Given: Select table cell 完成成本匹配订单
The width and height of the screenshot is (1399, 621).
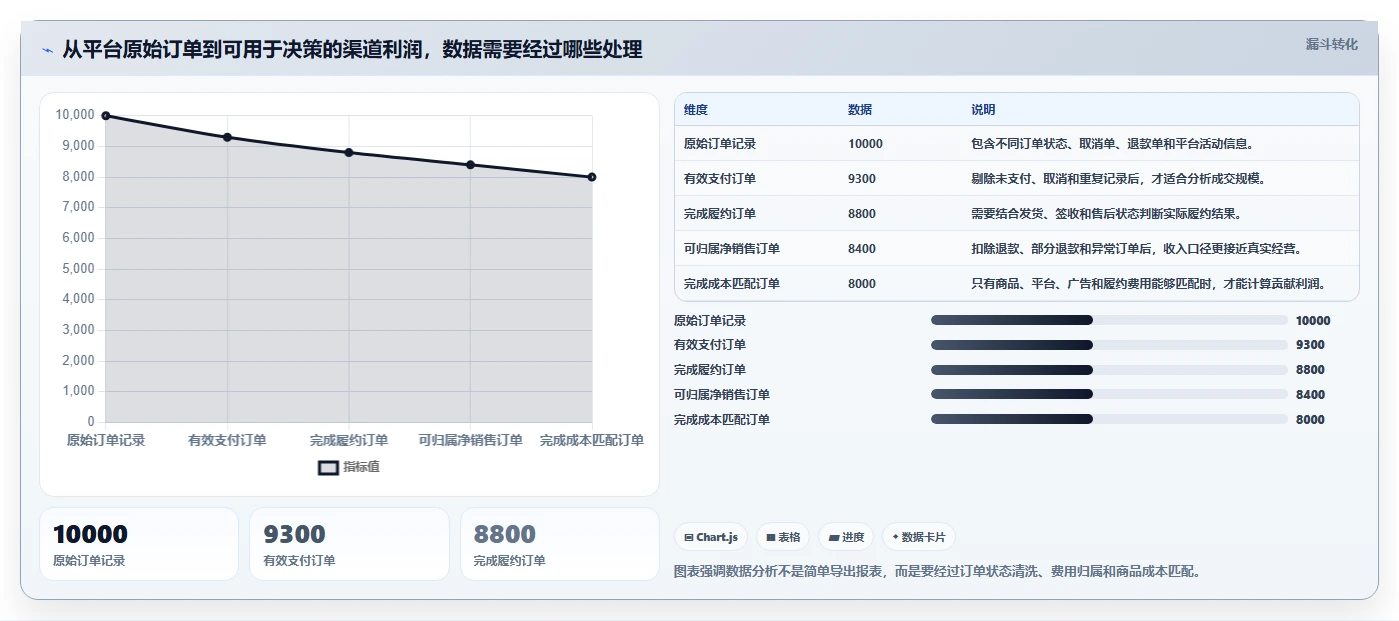Looking at the screenshot, I should [732, 284].
